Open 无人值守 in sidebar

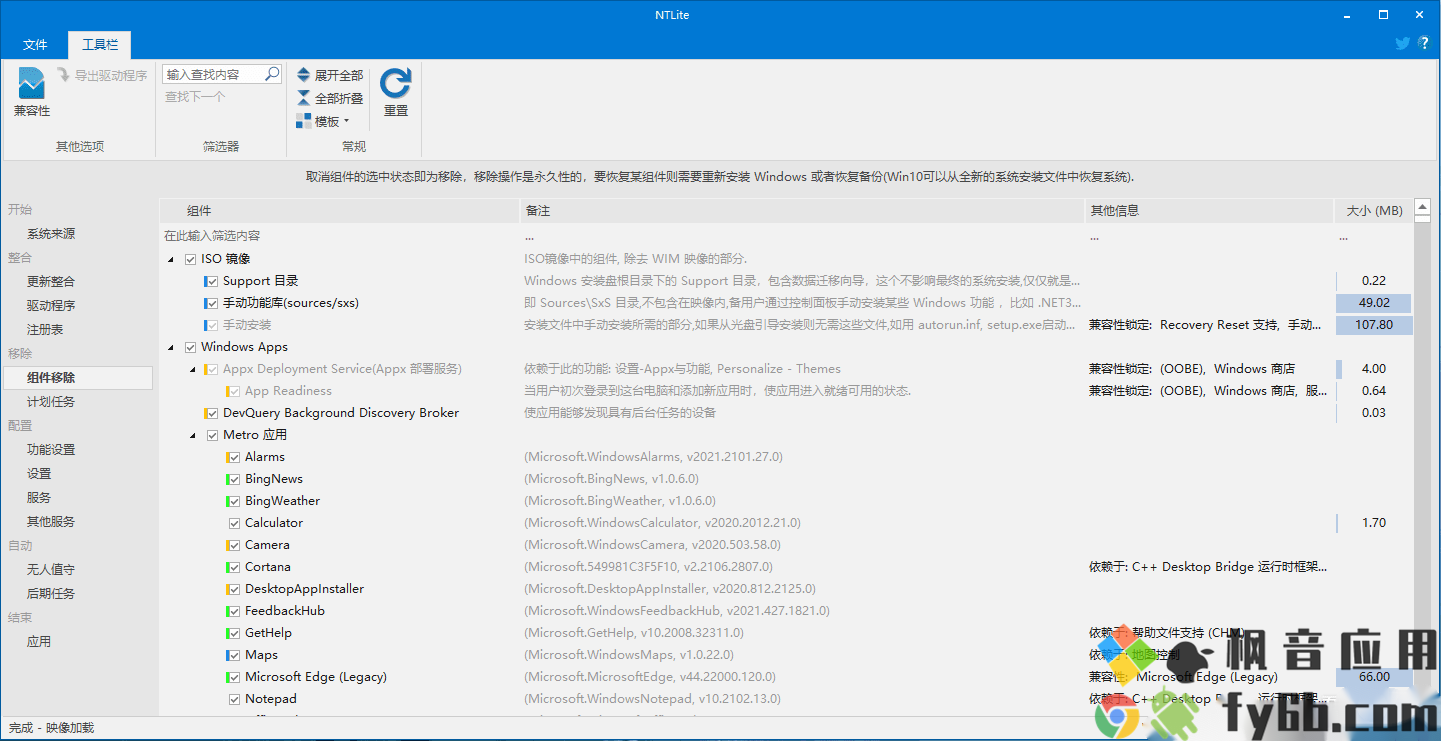pos(51,570)
